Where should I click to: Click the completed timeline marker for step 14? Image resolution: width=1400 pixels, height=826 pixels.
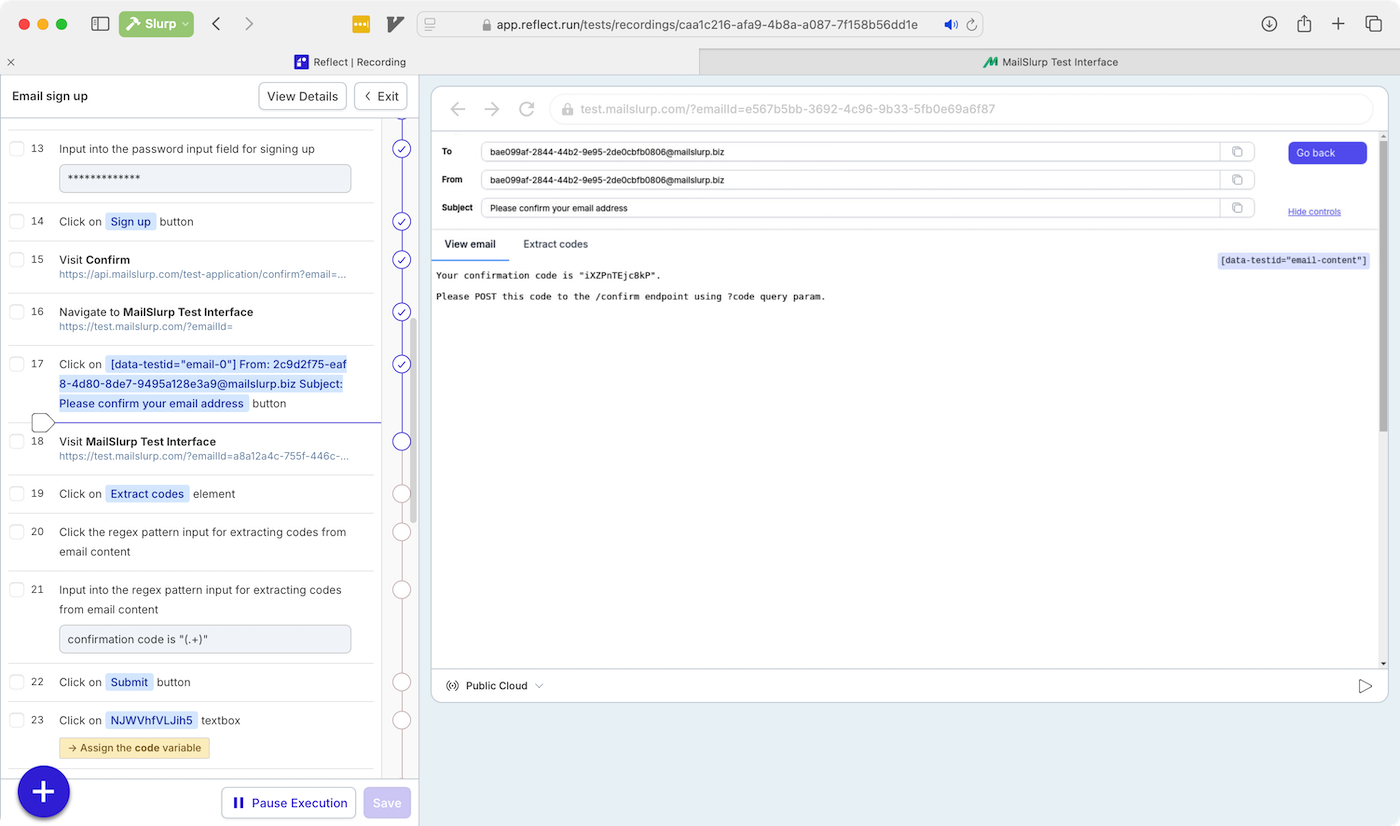pyautogui.click(x=402, y=221)
